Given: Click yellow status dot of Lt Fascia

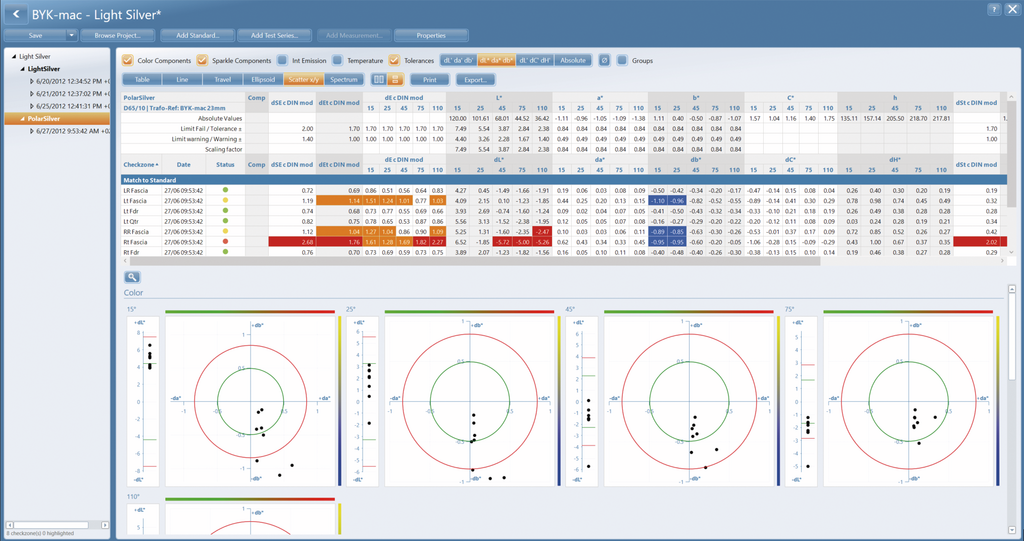Looking at the screenshot, I should [225, 201].
